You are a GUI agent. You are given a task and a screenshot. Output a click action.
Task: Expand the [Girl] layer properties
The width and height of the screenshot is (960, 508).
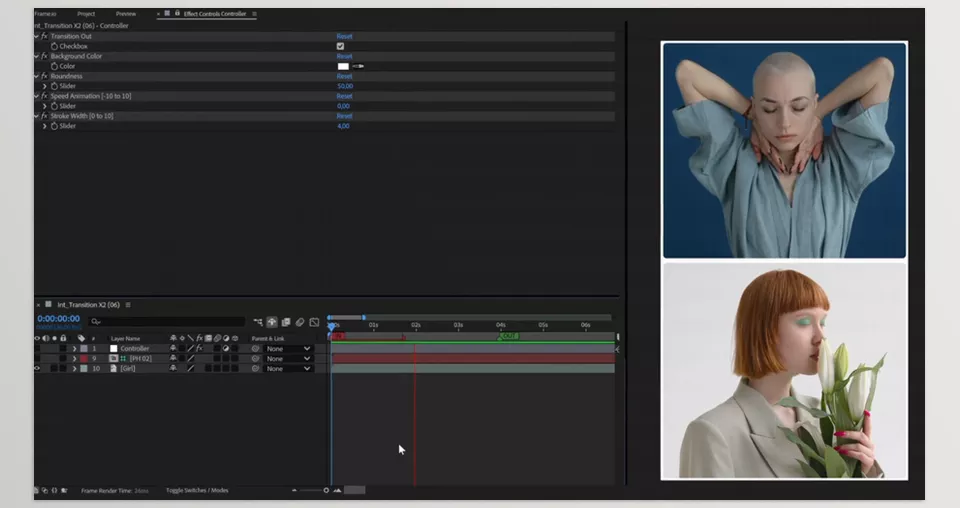[x=75, y=368]
